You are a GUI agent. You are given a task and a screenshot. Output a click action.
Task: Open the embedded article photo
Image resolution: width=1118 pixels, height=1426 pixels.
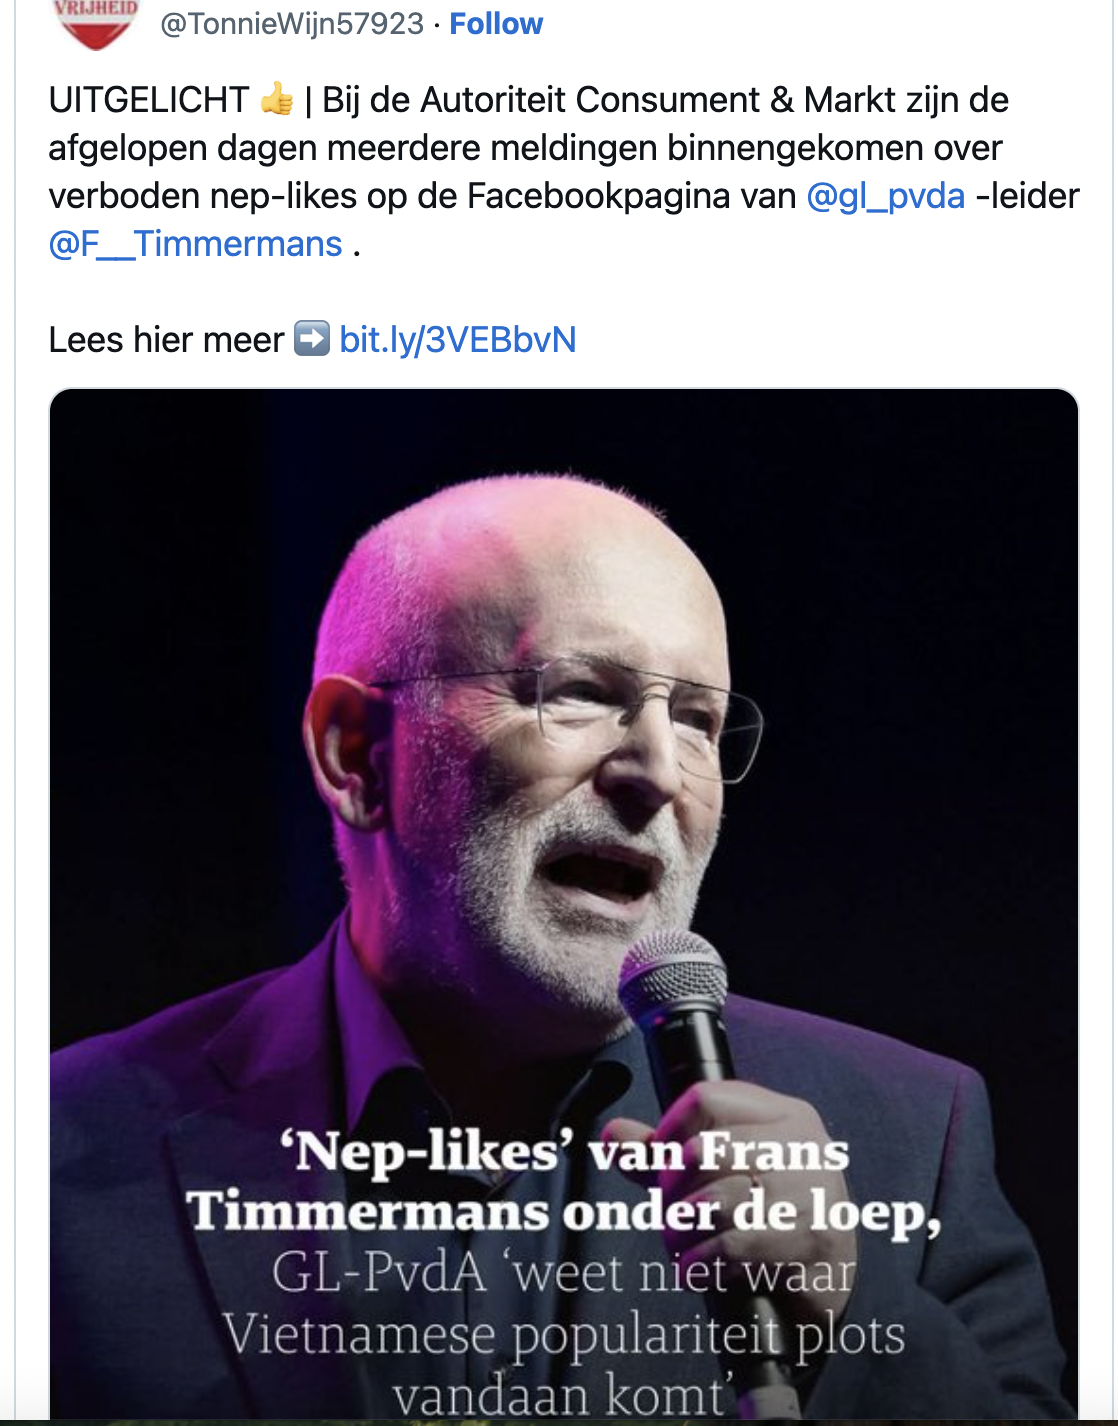[564, 700]
